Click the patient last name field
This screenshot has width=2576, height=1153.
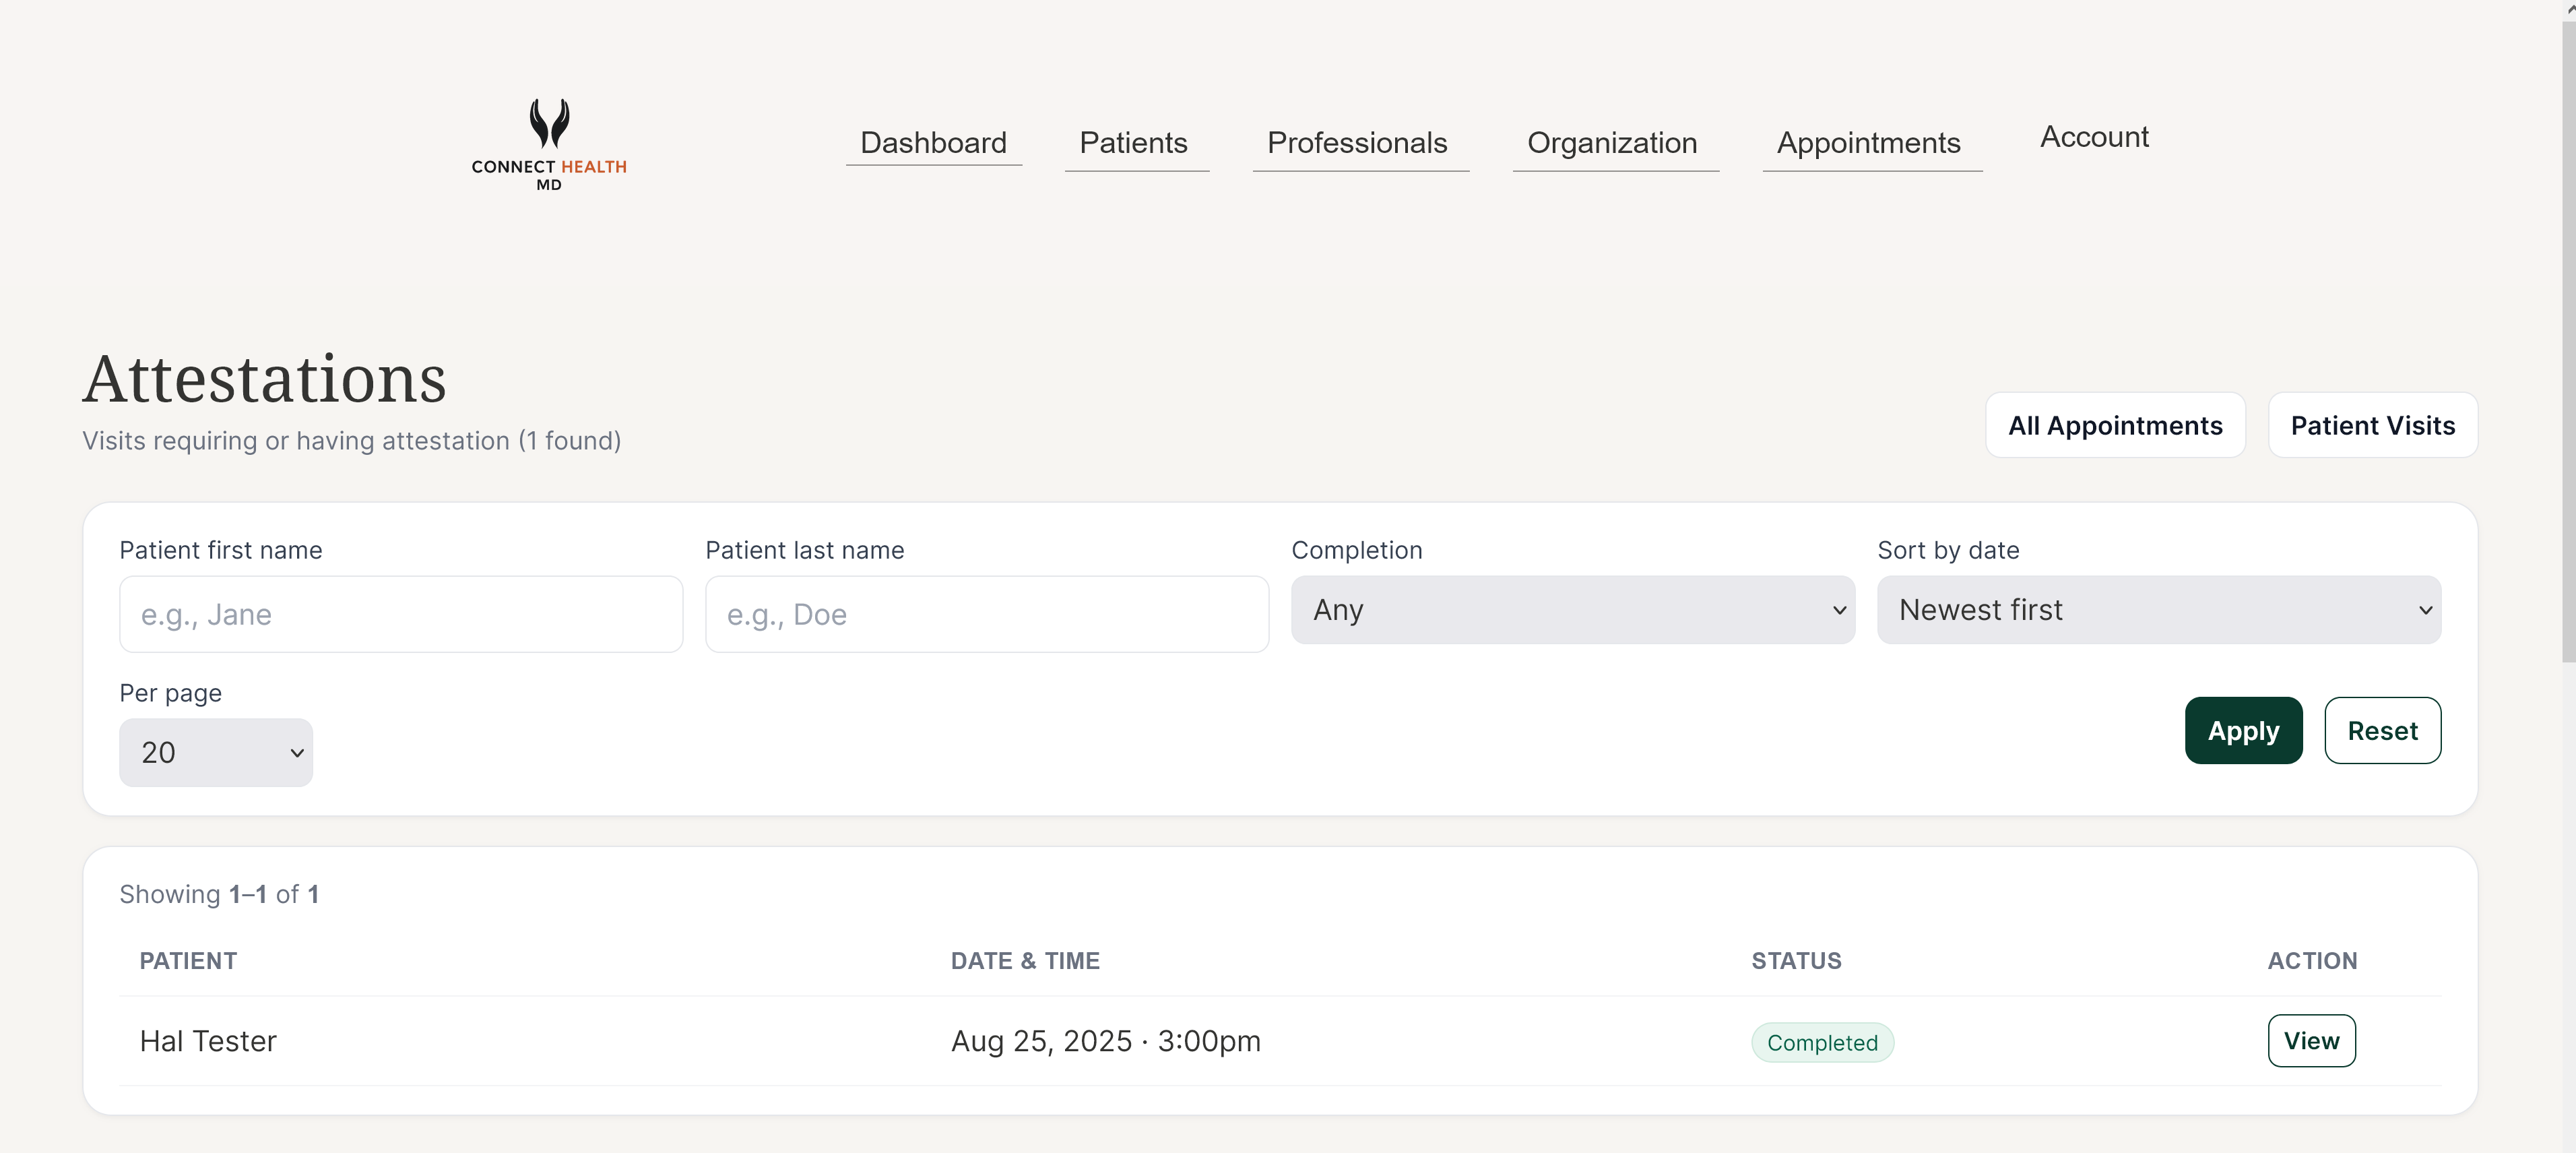point(986,614)
